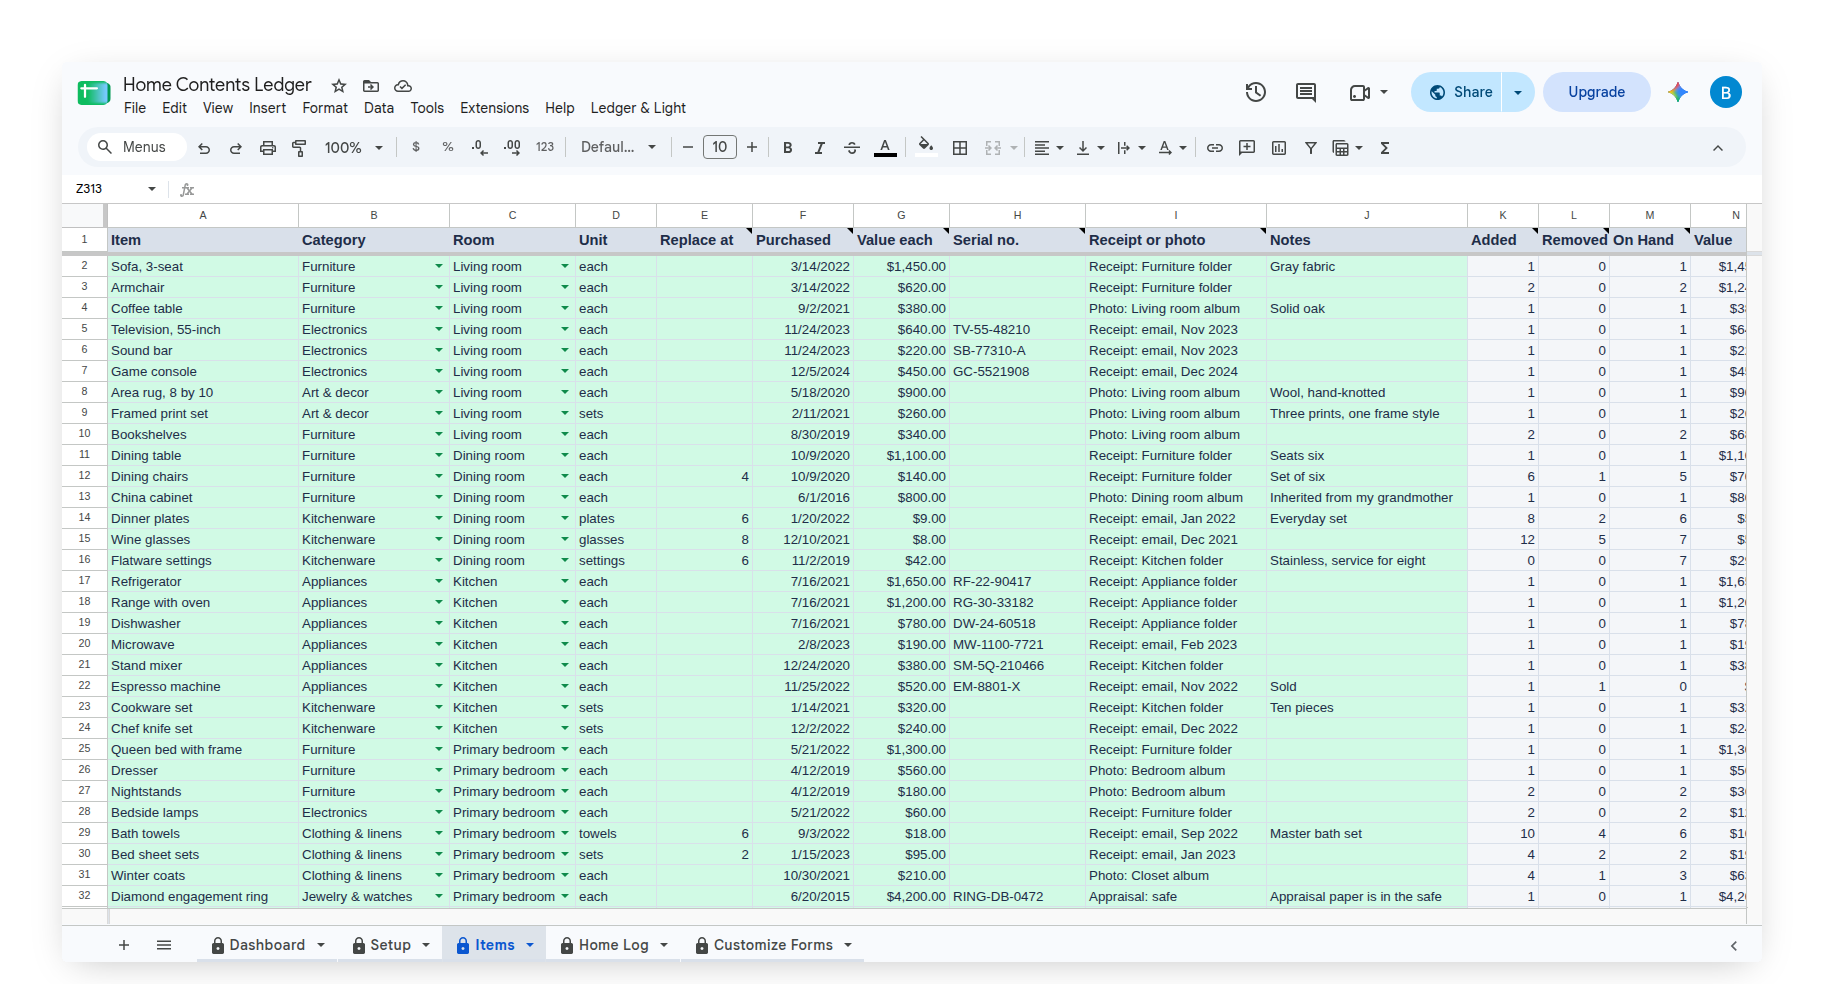This screenshot has height=984, width=1824.
Task: Insert a link with the link icon
Action: coord(1215,148)
